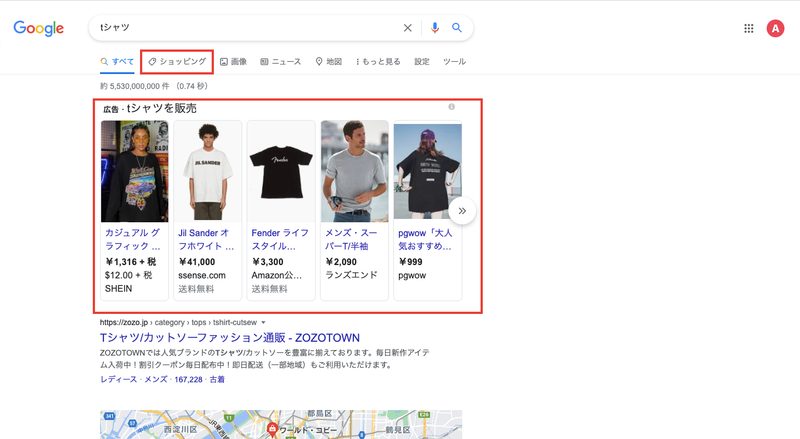Screen dimensions: 800x439
Task: Click the ランズエンド seller name
Action: tap(351, 275)
